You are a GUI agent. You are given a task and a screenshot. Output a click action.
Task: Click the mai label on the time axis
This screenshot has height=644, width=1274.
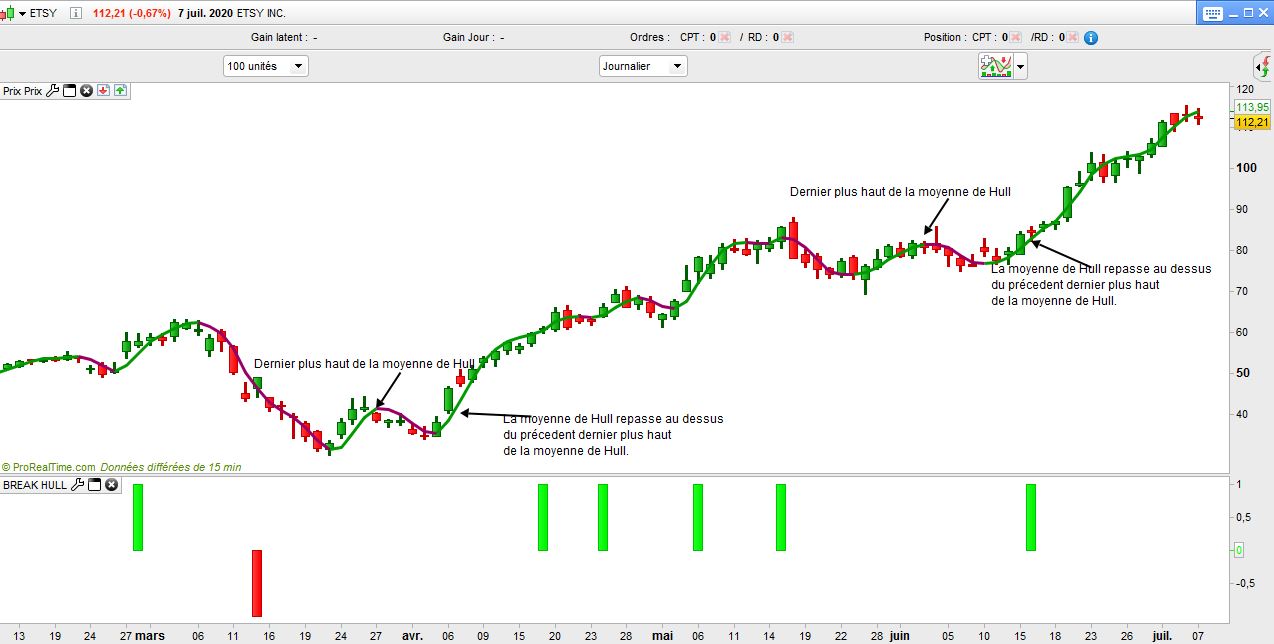click(662, 635)
